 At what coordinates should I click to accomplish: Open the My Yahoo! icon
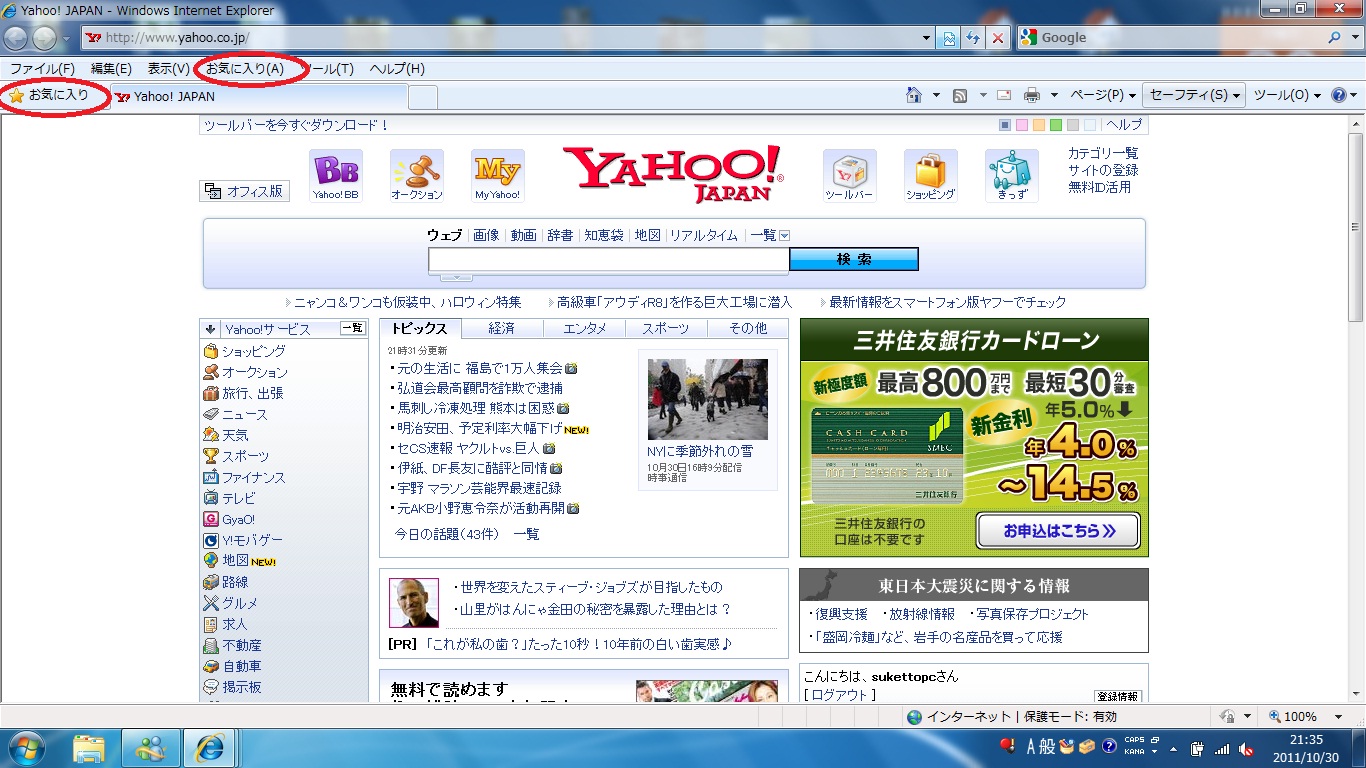point(498,176)
